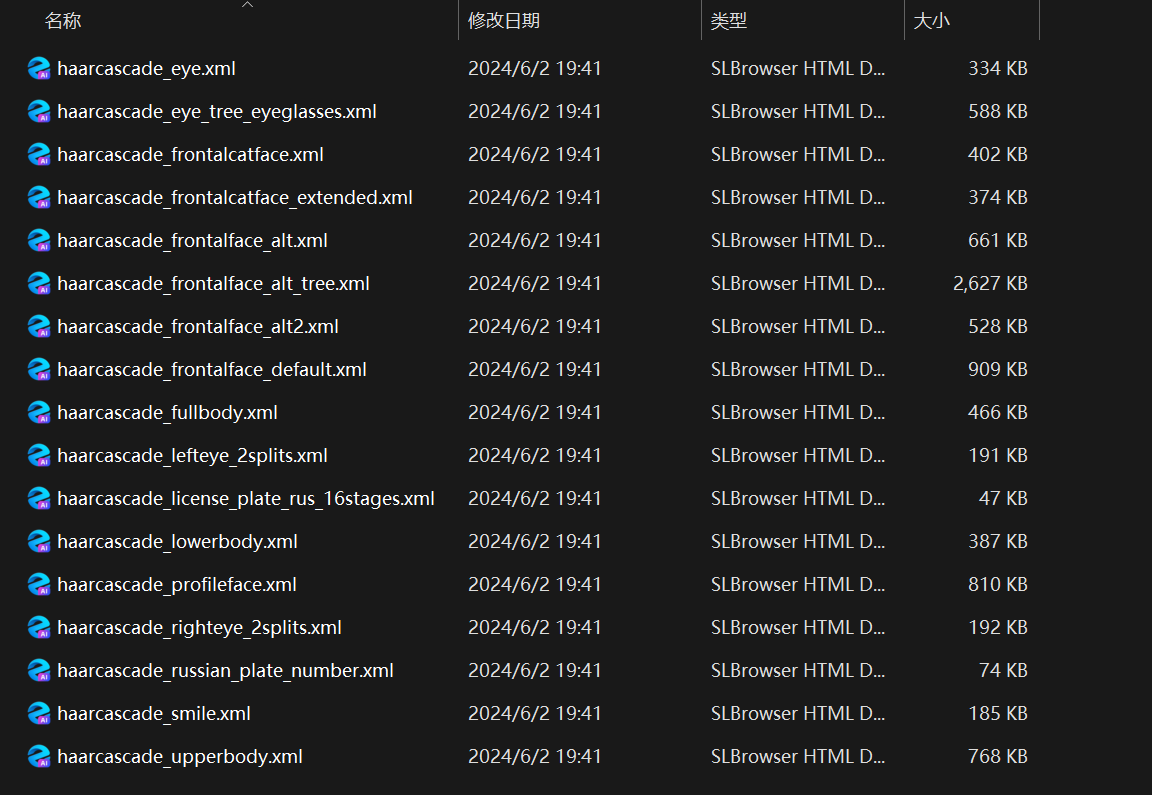
Task: Sort files by the 修改日期 column header
Action: point(504,21)
